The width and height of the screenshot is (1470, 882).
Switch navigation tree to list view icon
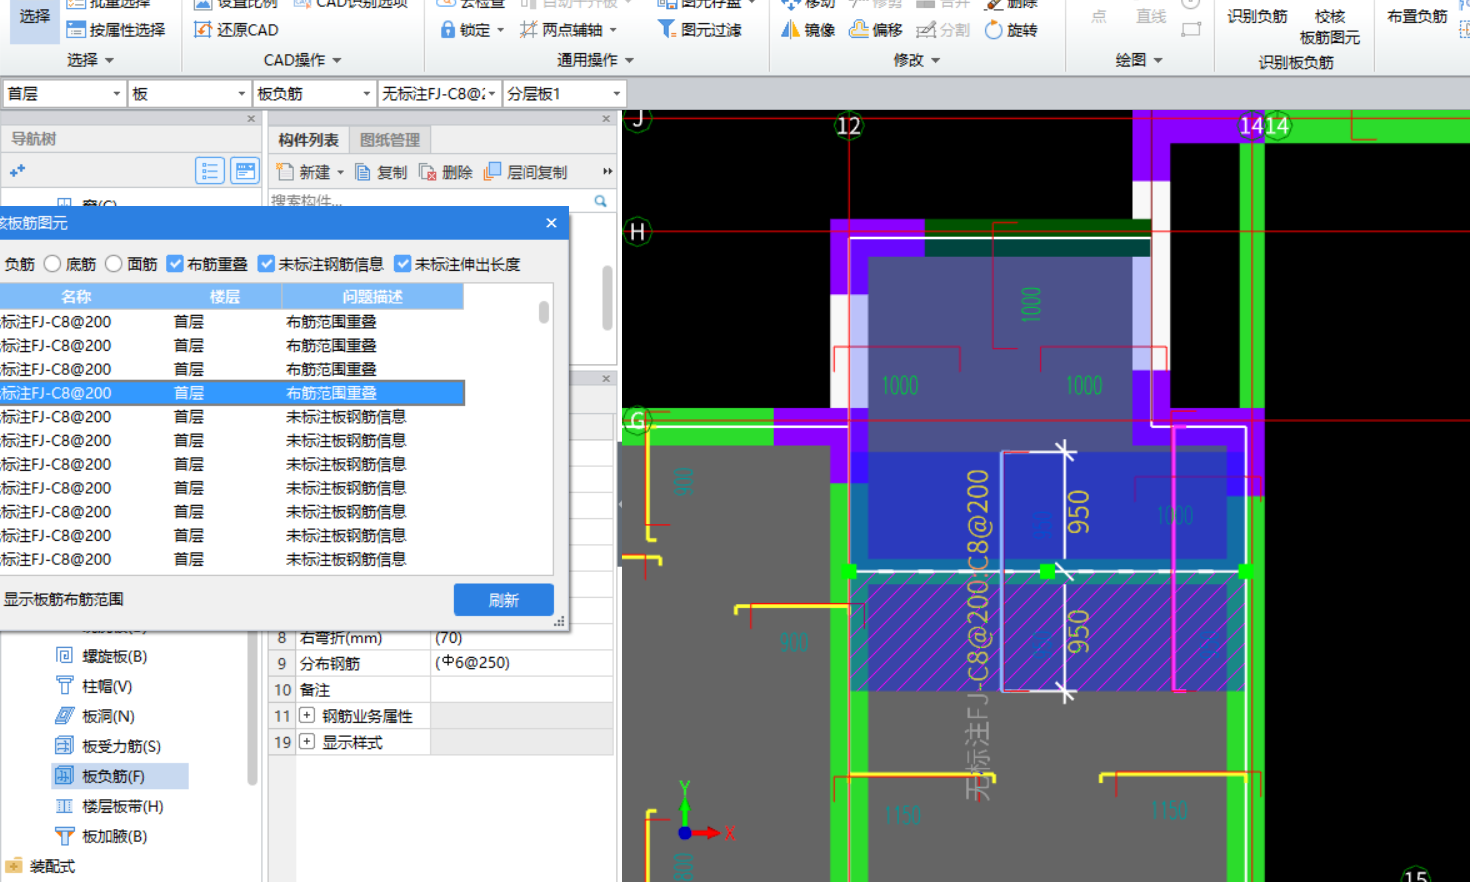[x=209, y=171]
